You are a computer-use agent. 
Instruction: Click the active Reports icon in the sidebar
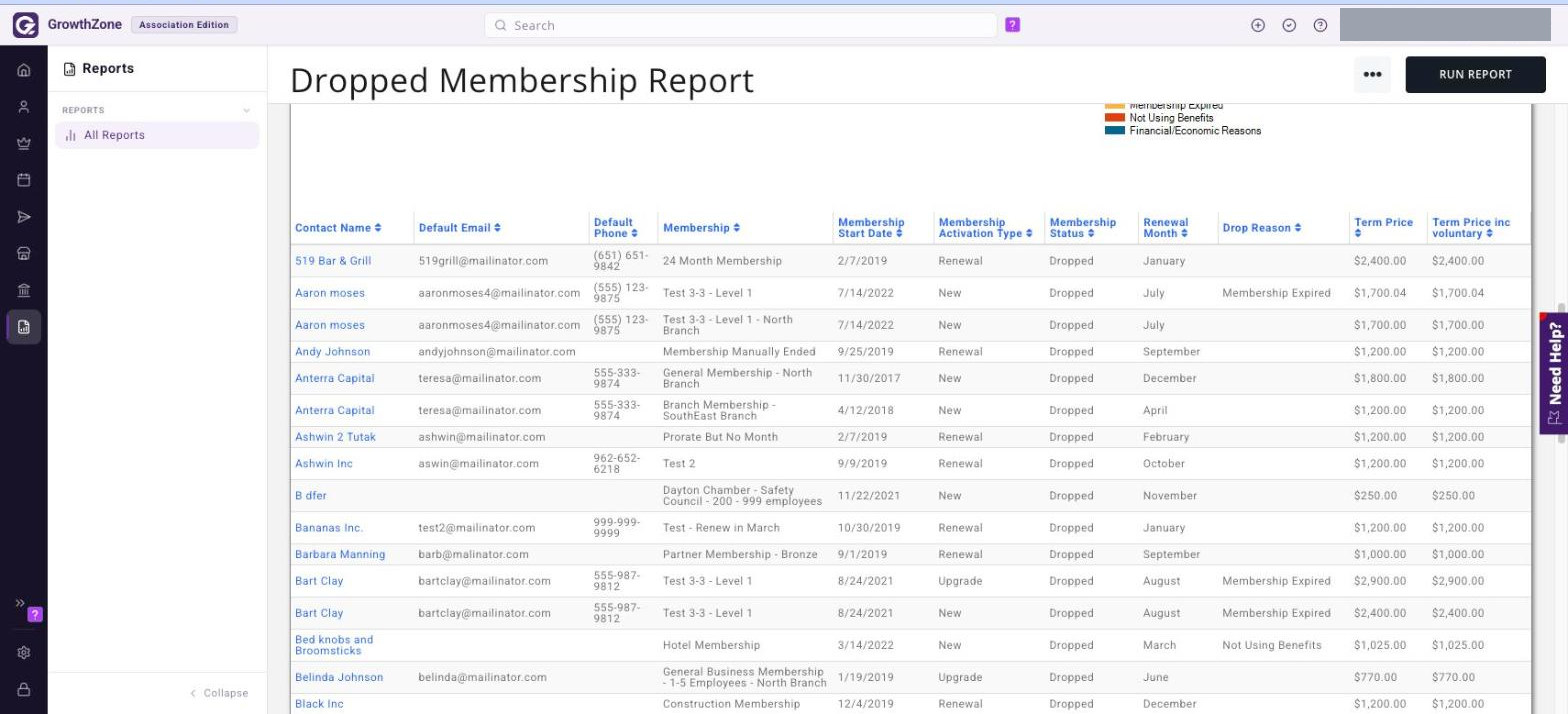(24, 327)
